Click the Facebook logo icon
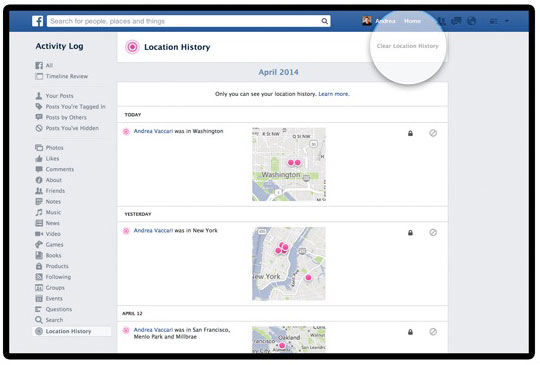540x365 pixels. coord(38,21)
